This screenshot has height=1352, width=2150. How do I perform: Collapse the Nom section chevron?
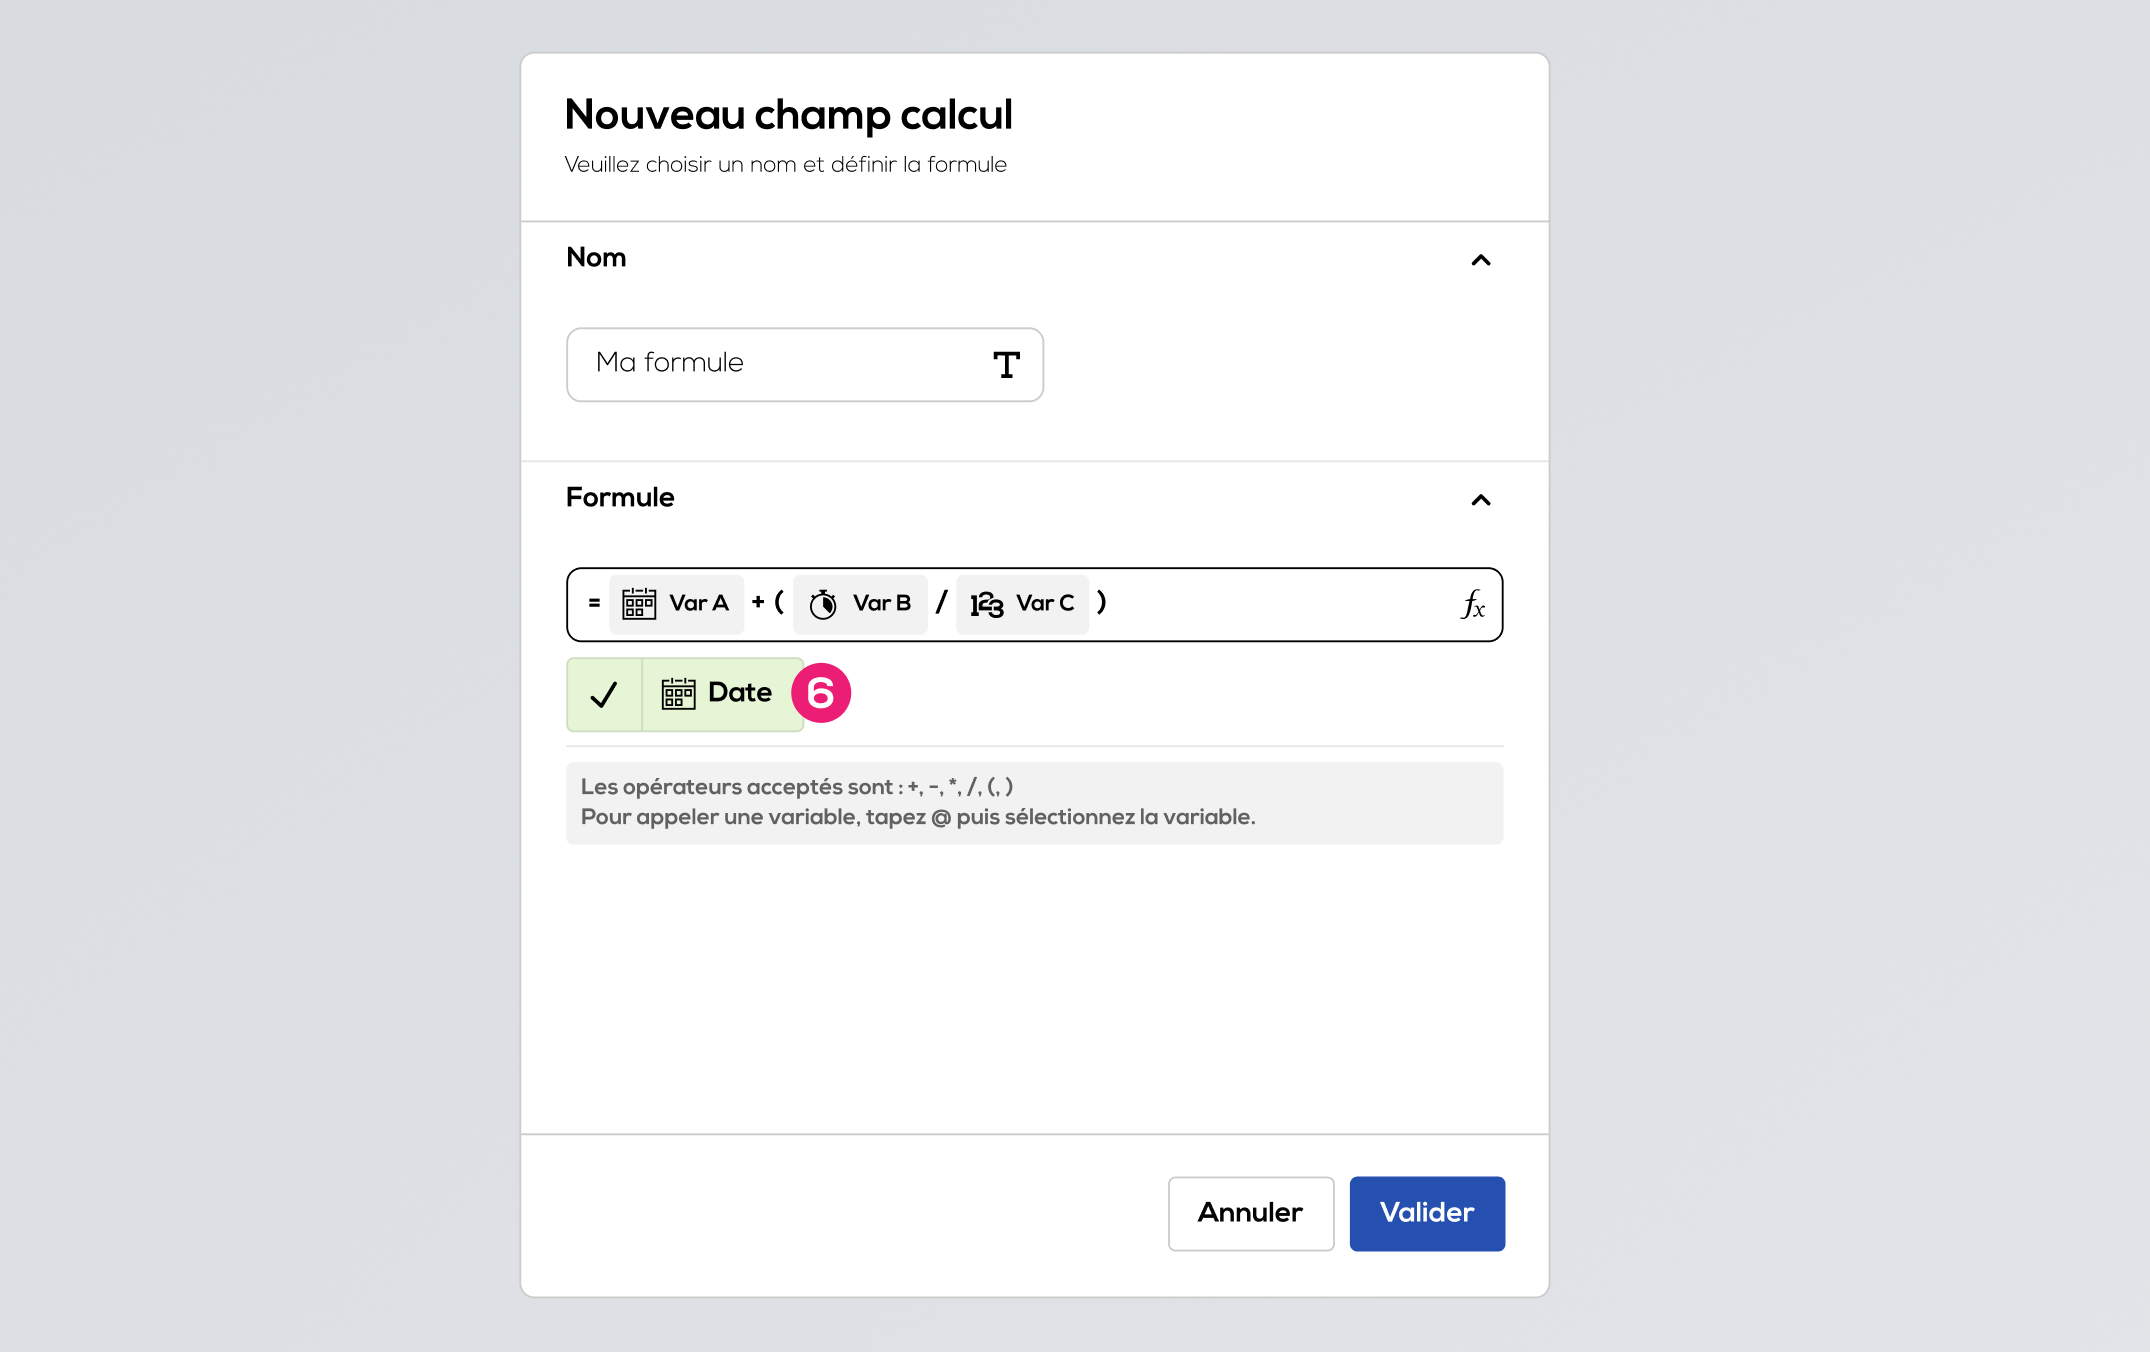point(1481,260)
